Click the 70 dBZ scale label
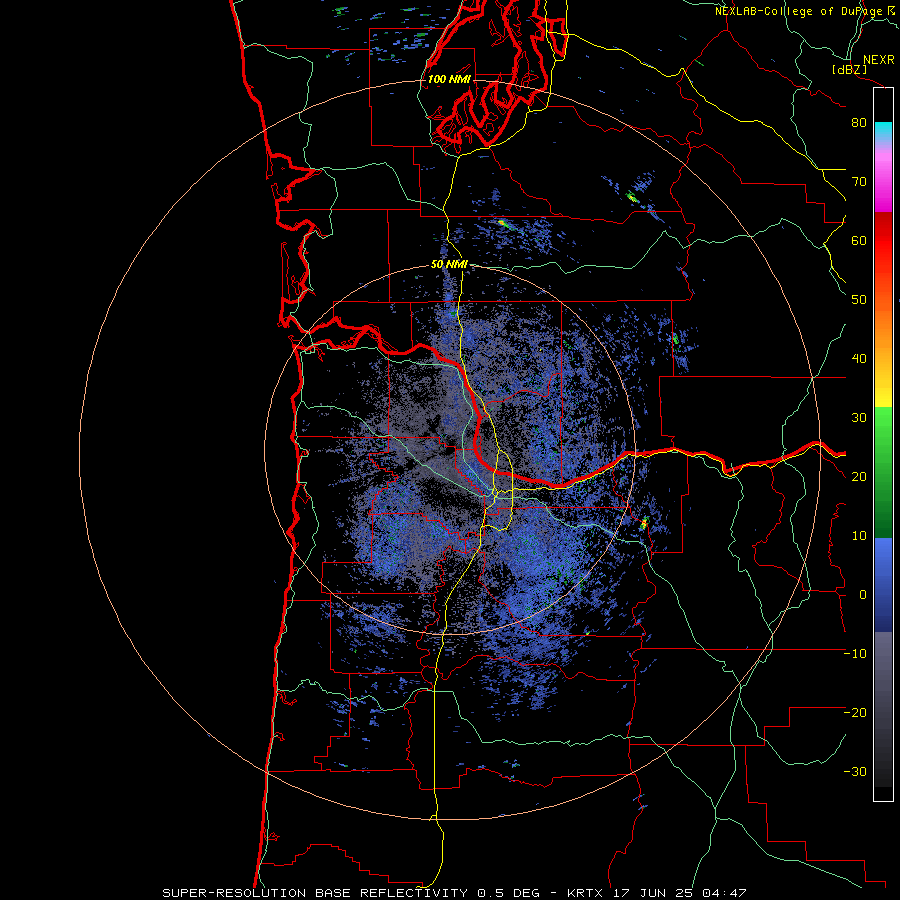The image size is (900, 900). coord(859,182)
